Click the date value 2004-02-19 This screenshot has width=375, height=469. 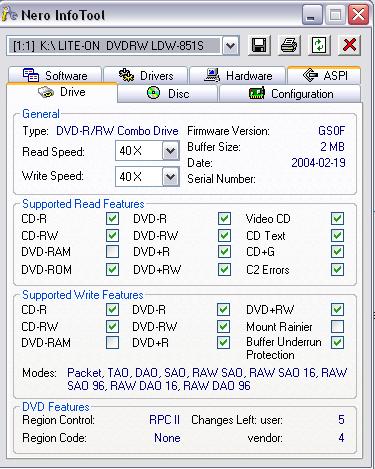point(318,163)
